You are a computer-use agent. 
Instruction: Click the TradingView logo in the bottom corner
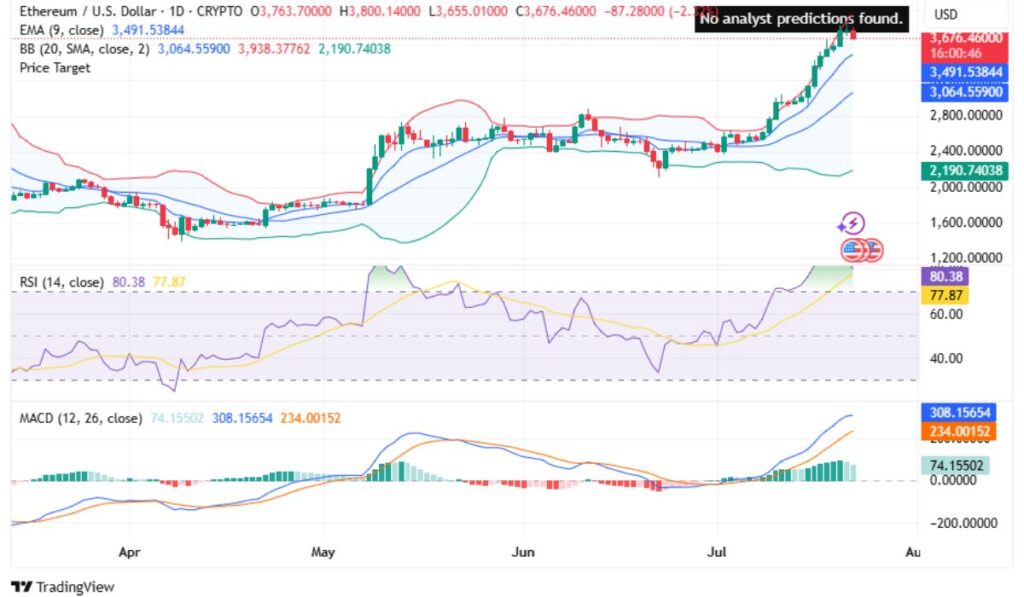tap(60, 587)
